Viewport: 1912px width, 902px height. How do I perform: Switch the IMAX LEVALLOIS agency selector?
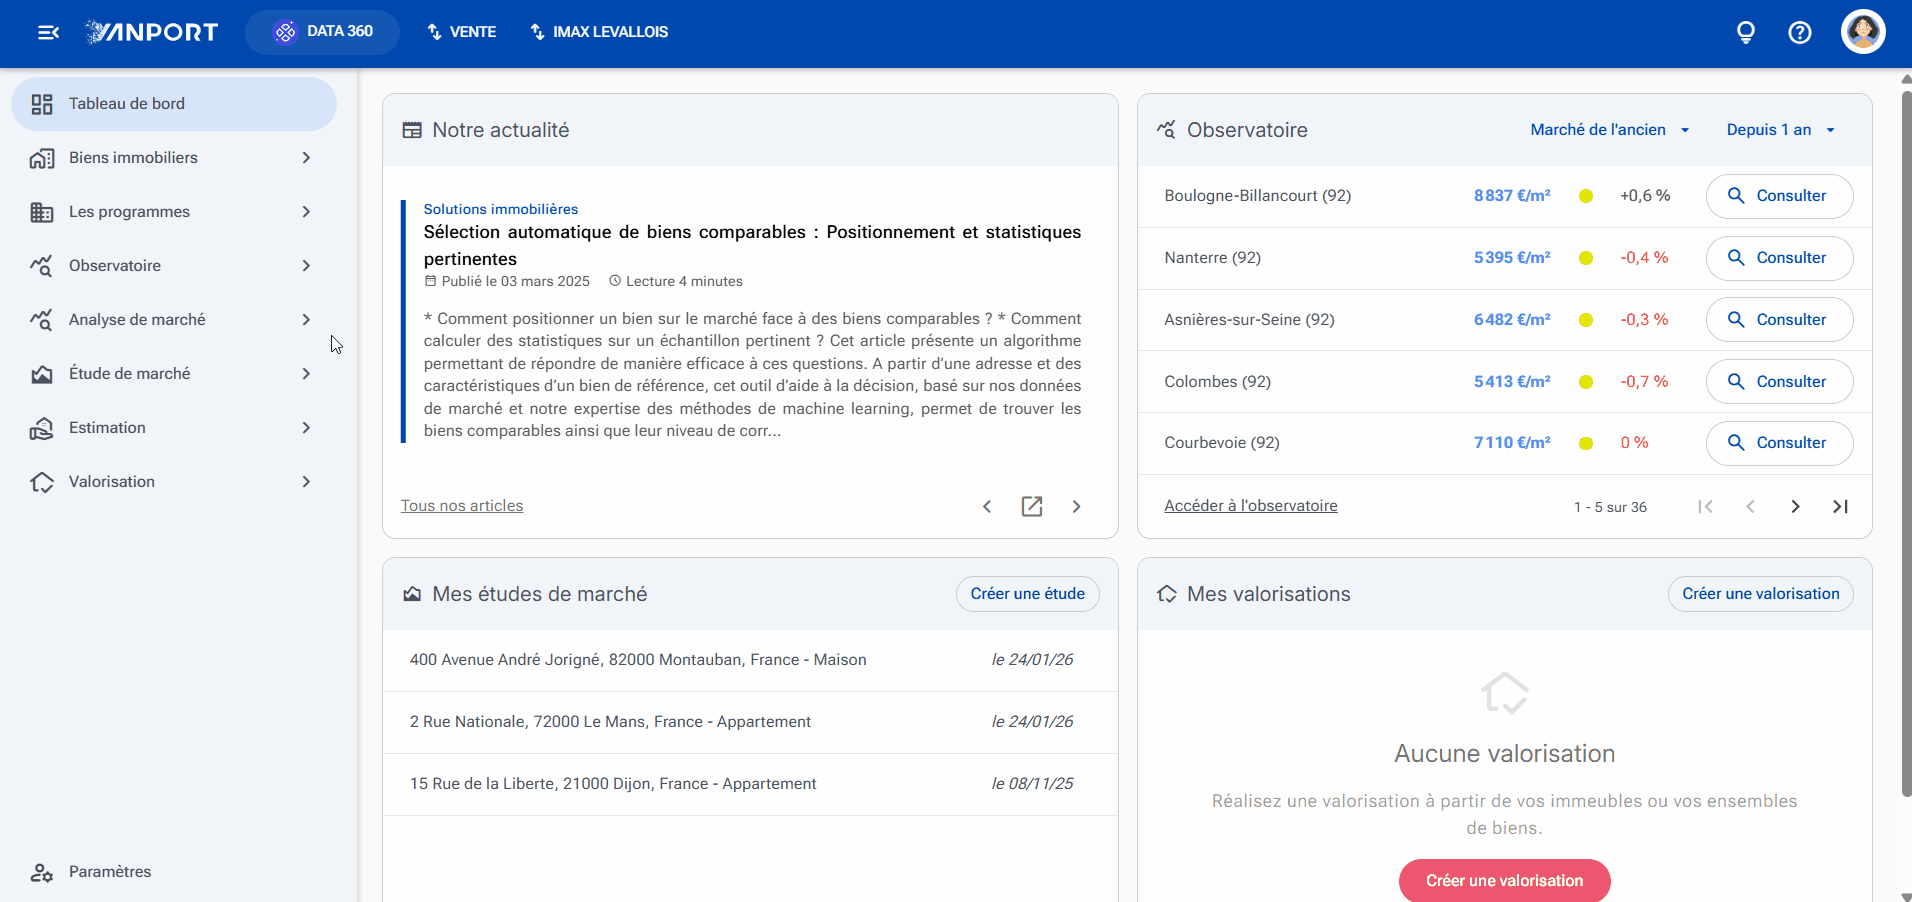599,32
